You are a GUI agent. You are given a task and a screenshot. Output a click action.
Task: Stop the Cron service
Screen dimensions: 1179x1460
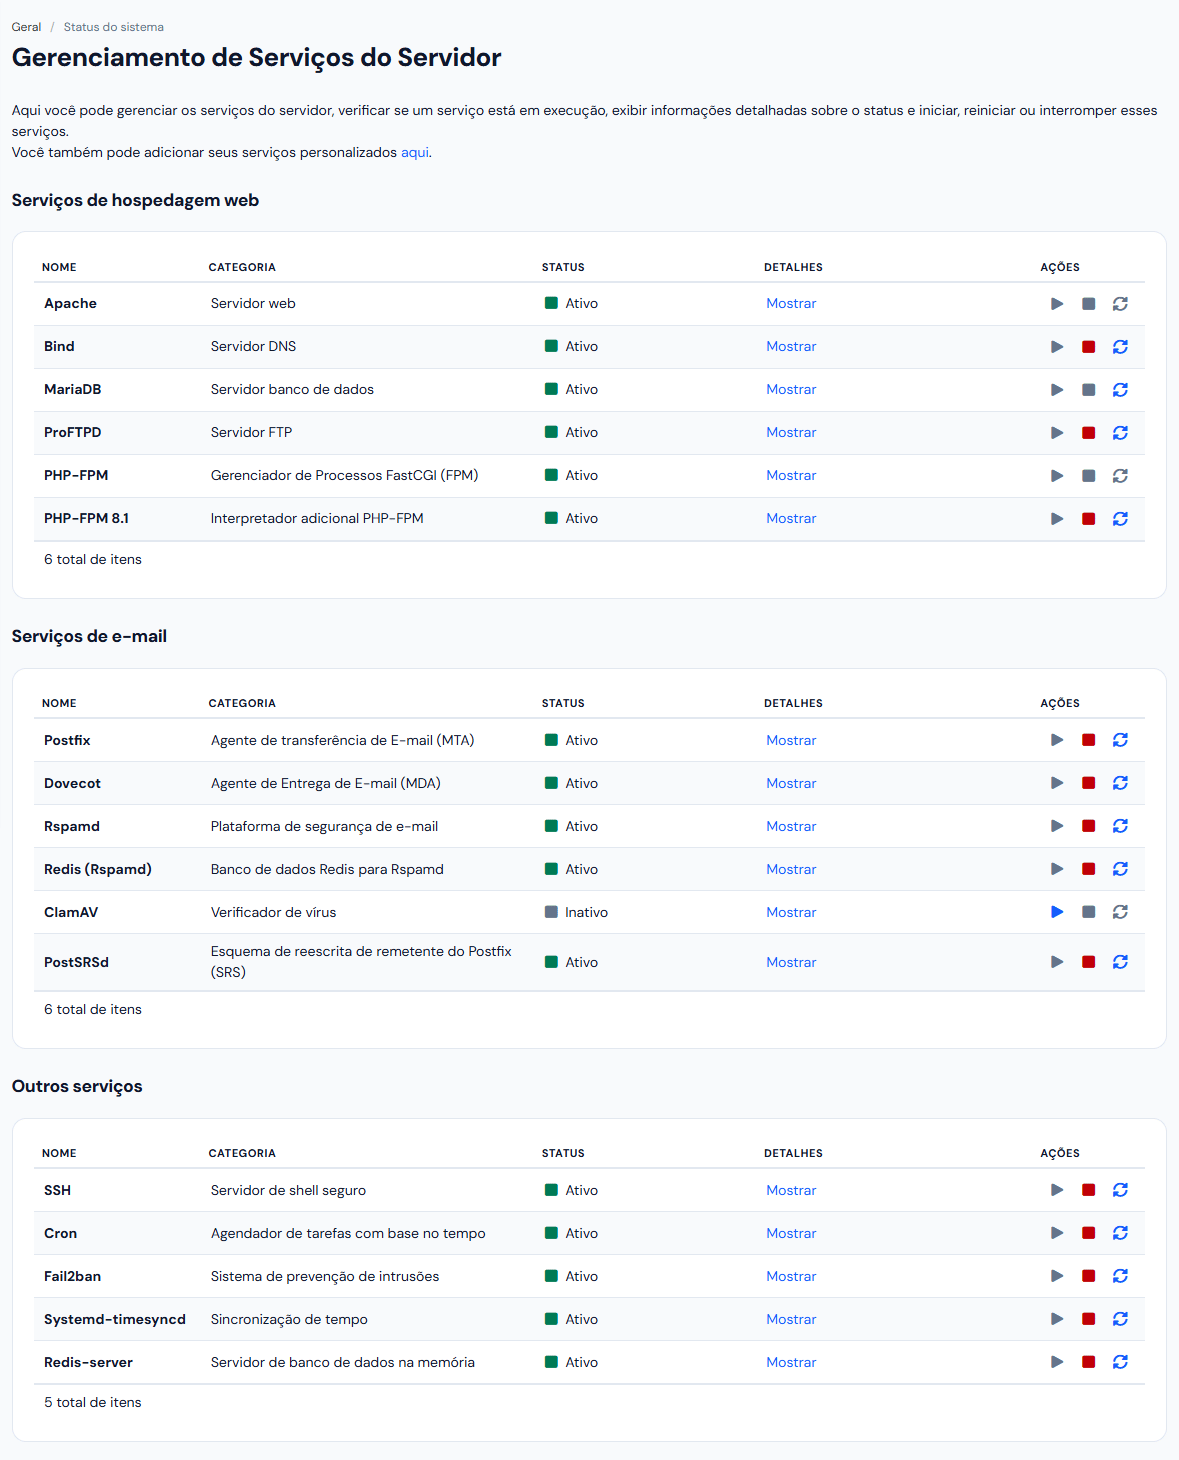(x=1089, y=1233)
